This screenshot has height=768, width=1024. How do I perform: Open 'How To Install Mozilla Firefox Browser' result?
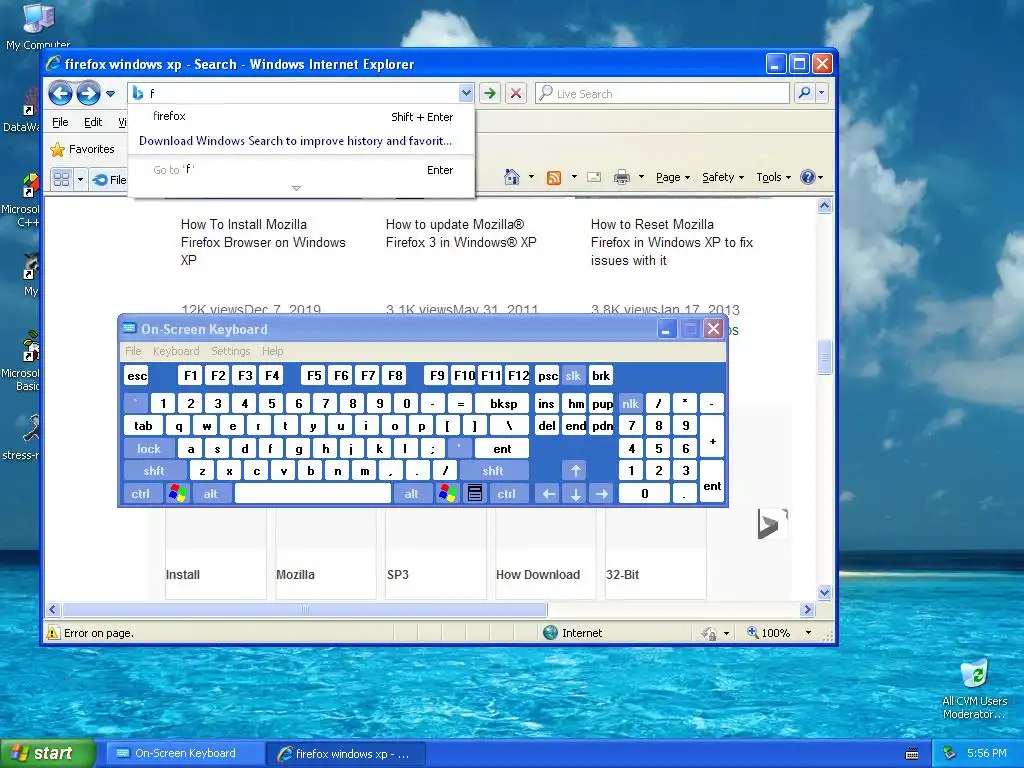(263, 242)
